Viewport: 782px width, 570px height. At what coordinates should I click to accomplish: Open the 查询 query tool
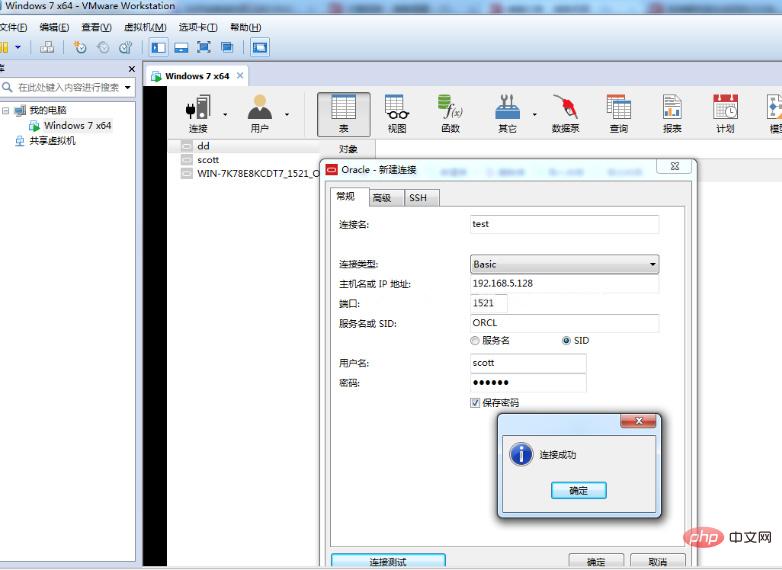coord(619,114)
